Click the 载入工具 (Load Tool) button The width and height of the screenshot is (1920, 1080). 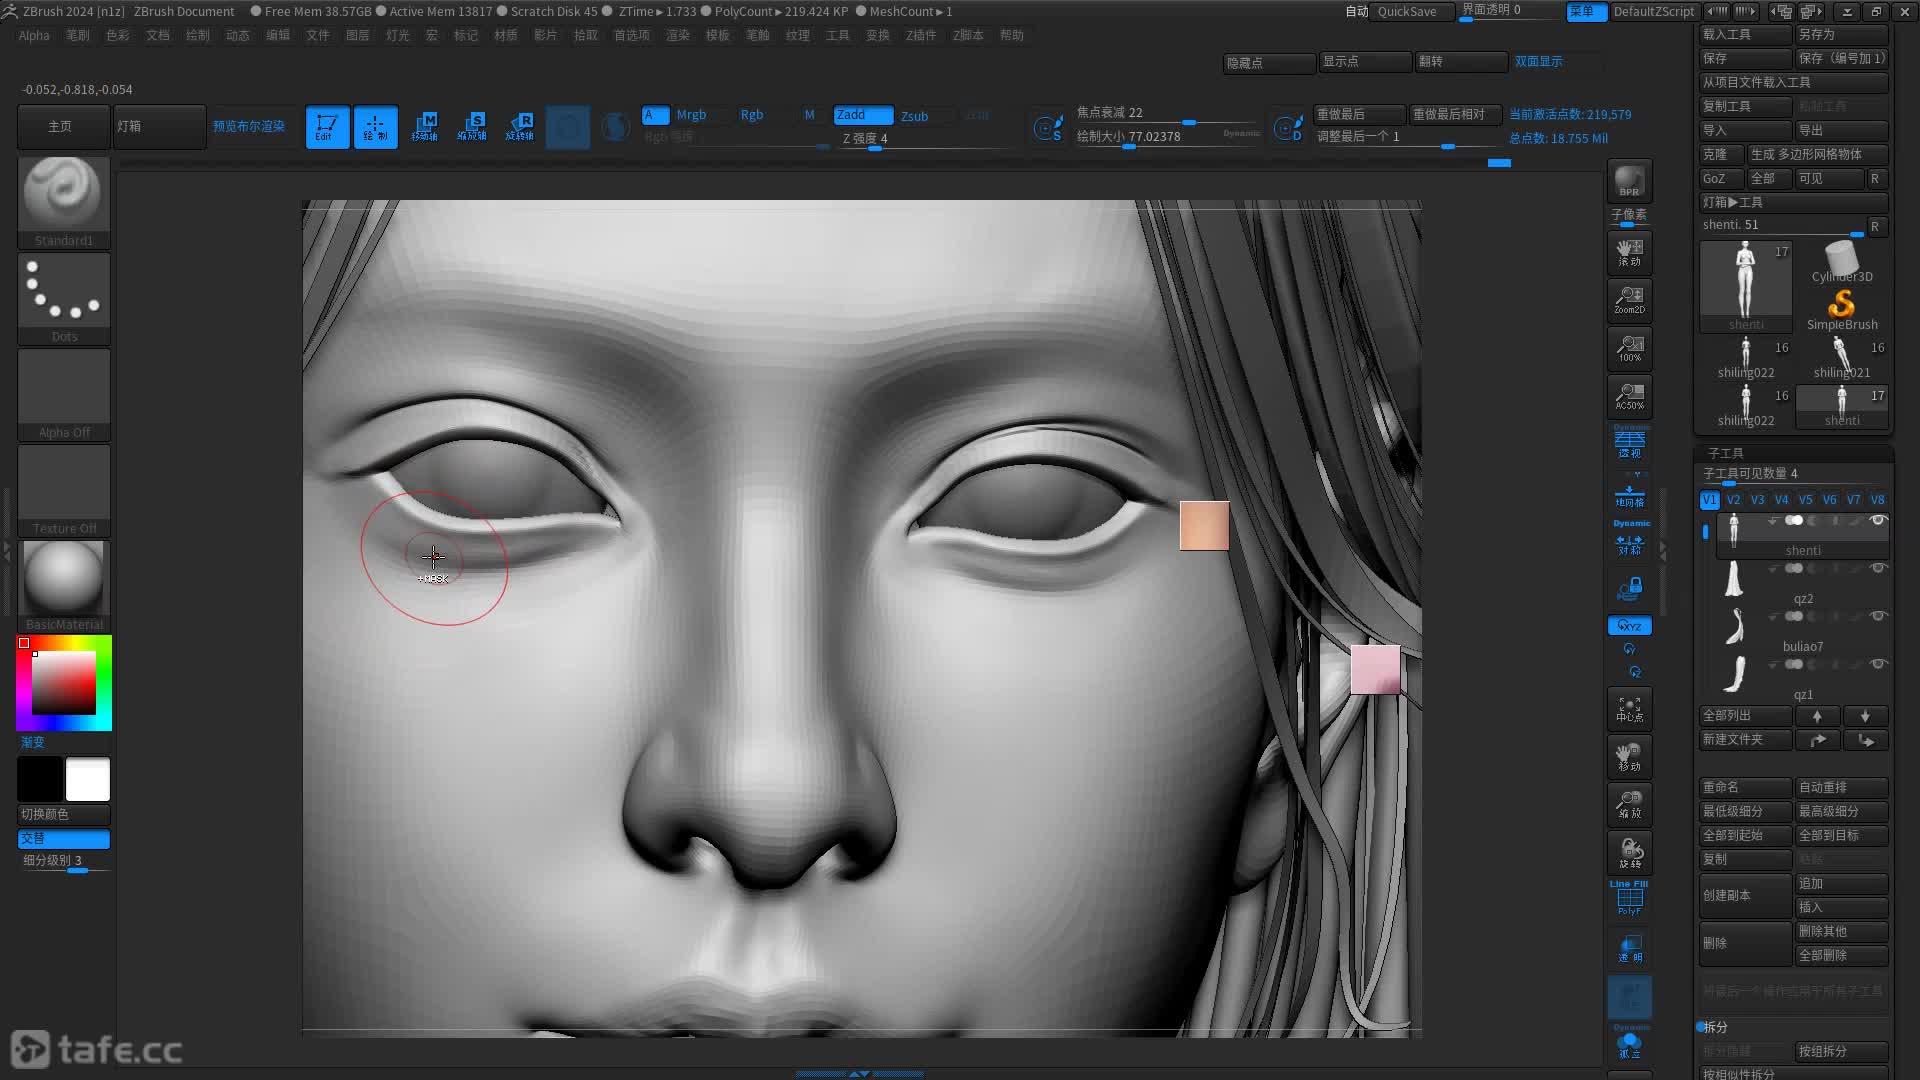(x=1746, y=34)
